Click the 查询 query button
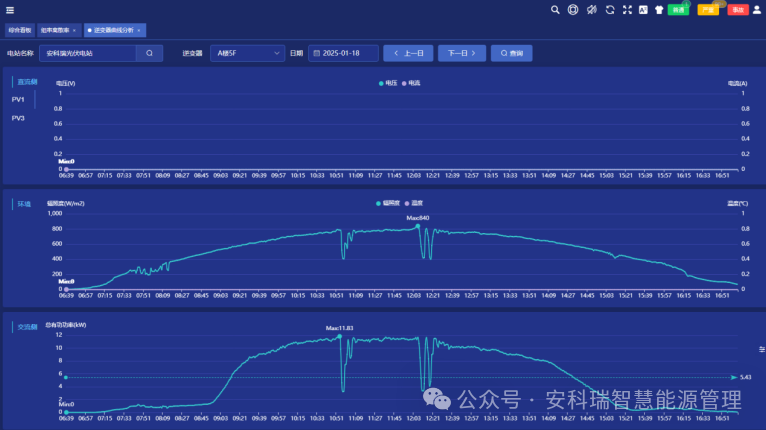 pyautogui.click(x=511, y=53)
